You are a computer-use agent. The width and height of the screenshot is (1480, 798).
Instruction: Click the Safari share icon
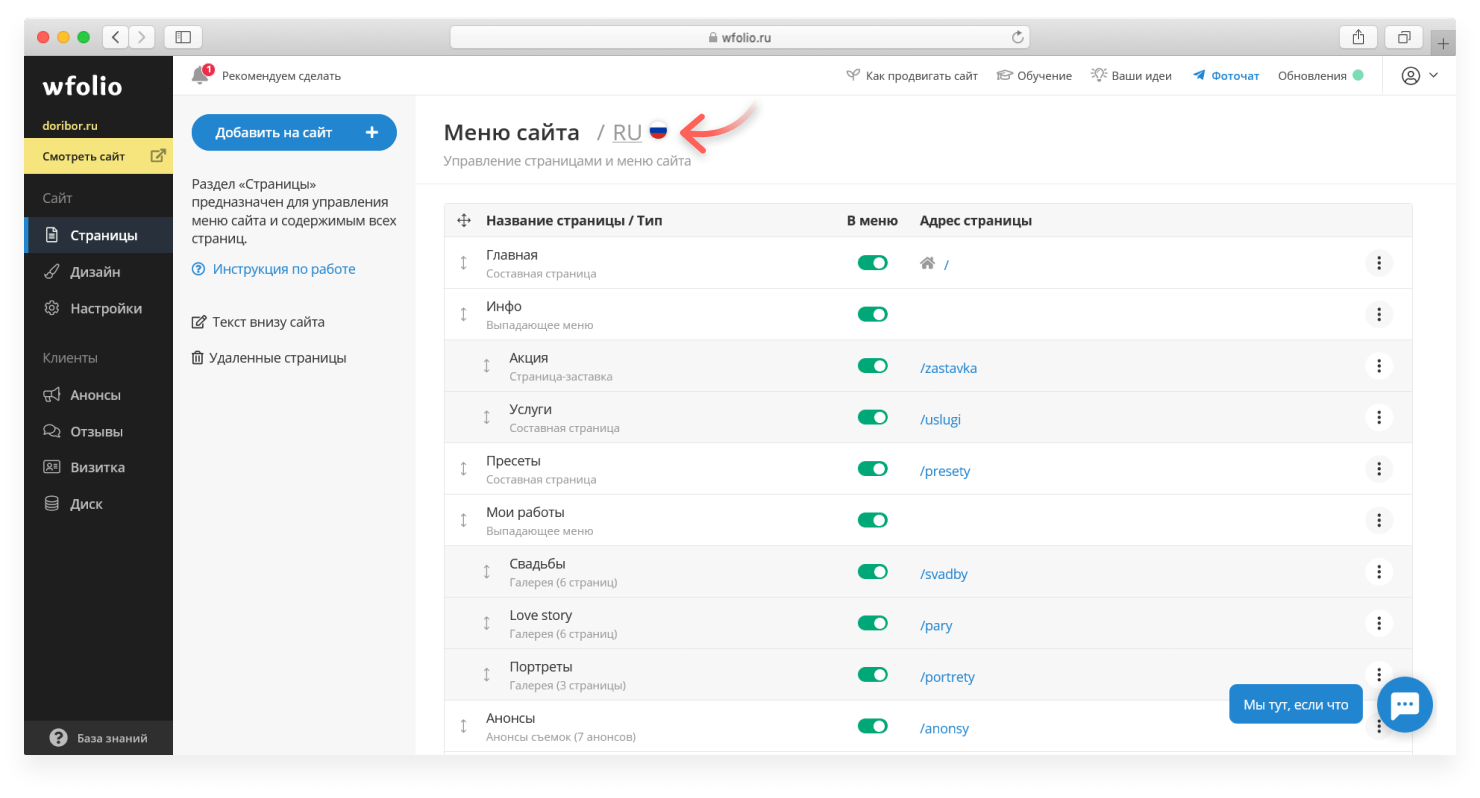pos(1358,37)
